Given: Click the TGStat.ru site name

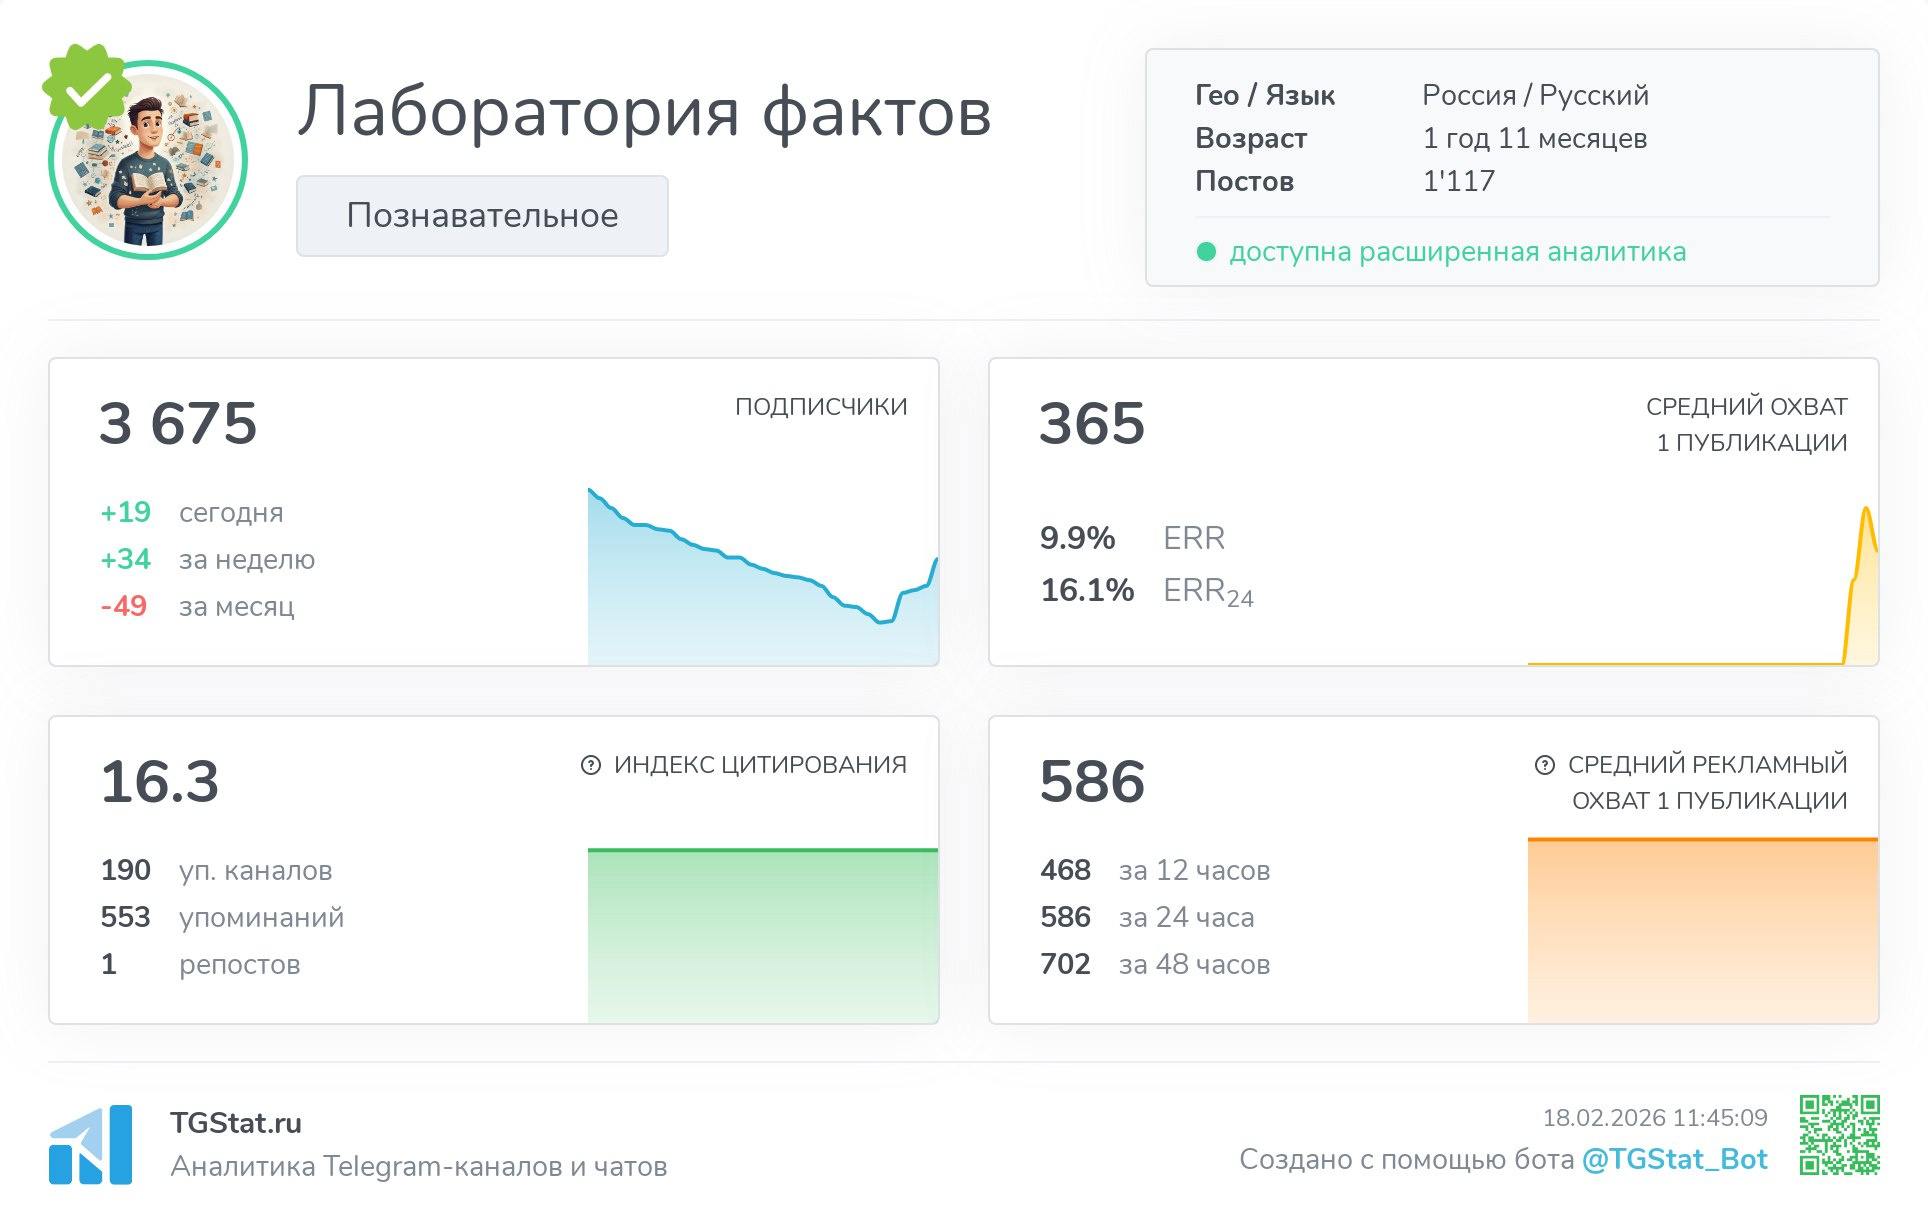Looking at the screenshot, I should [236, 1123].
